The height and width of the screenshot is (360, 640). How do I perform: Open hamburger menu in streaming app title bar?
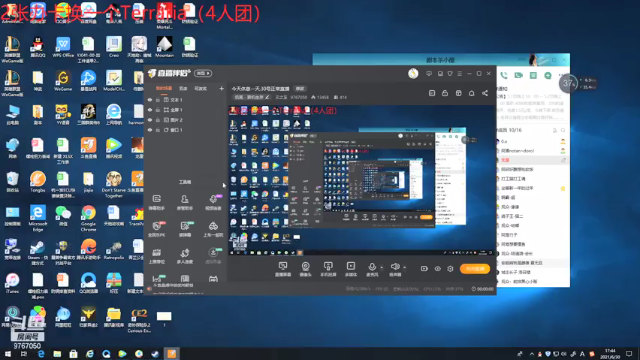[460, 73]
